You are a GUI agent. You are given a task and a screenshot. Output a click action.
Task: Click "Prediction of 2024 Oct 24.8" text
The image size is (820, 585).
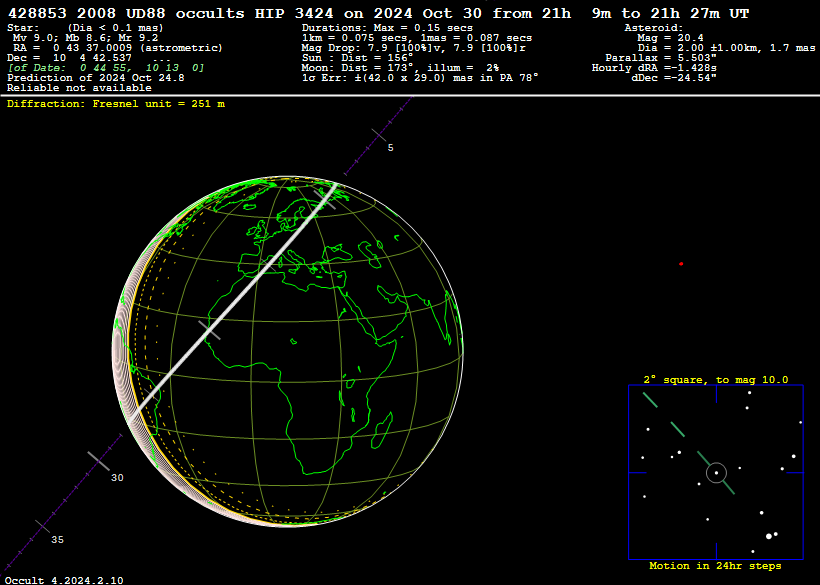coord(96,77)
